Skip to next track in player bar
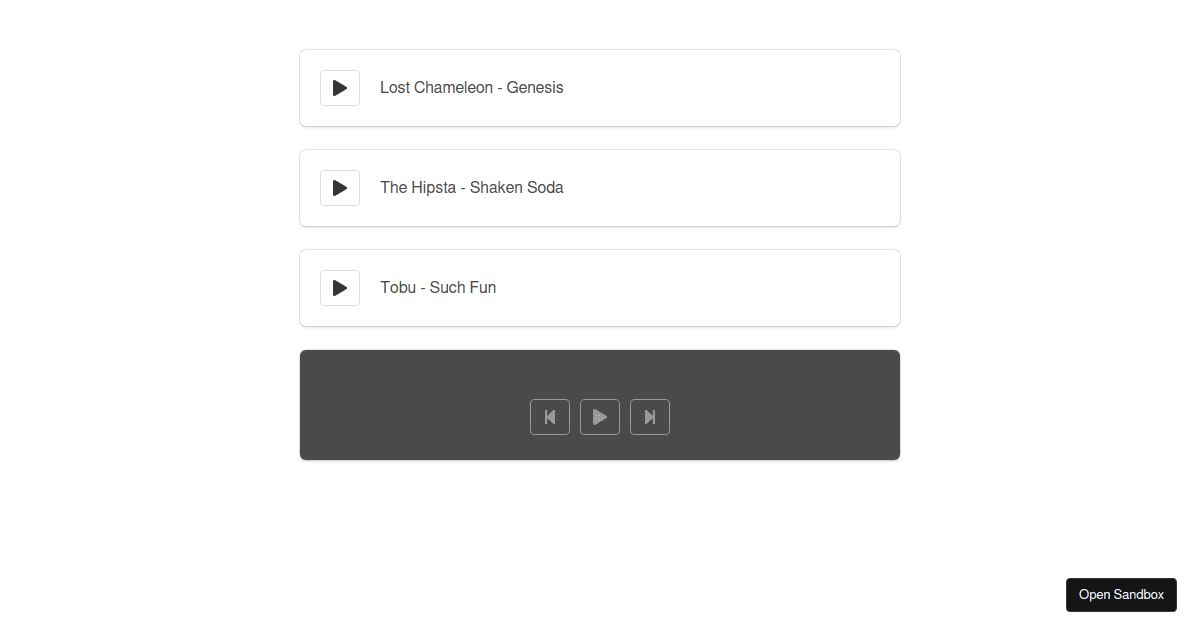1200x630 pixels. pyautogui.click(x=650, y=417)
